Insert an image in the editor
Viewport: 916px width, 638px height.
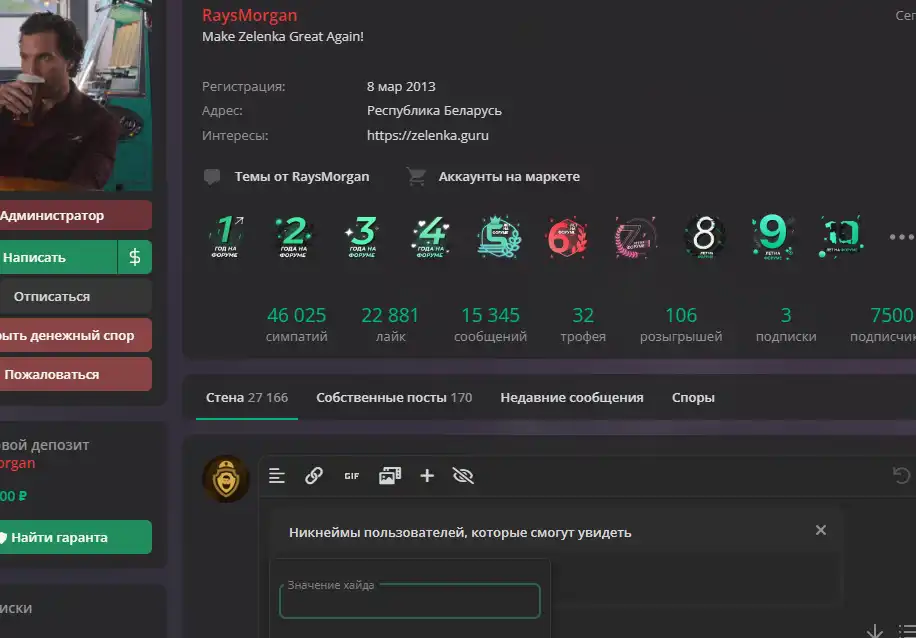click(390, 476)
